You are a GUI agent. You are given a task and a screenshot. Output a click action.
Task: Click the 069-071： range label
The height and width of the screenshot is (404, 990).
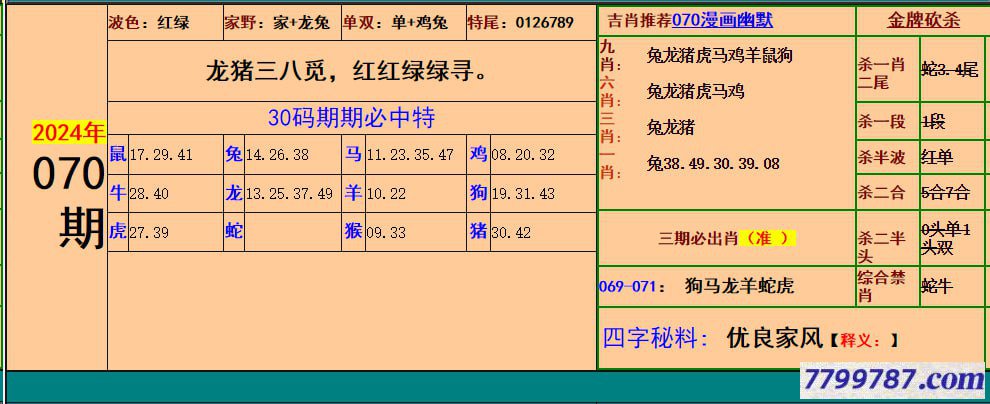click(x=632, y=287)
